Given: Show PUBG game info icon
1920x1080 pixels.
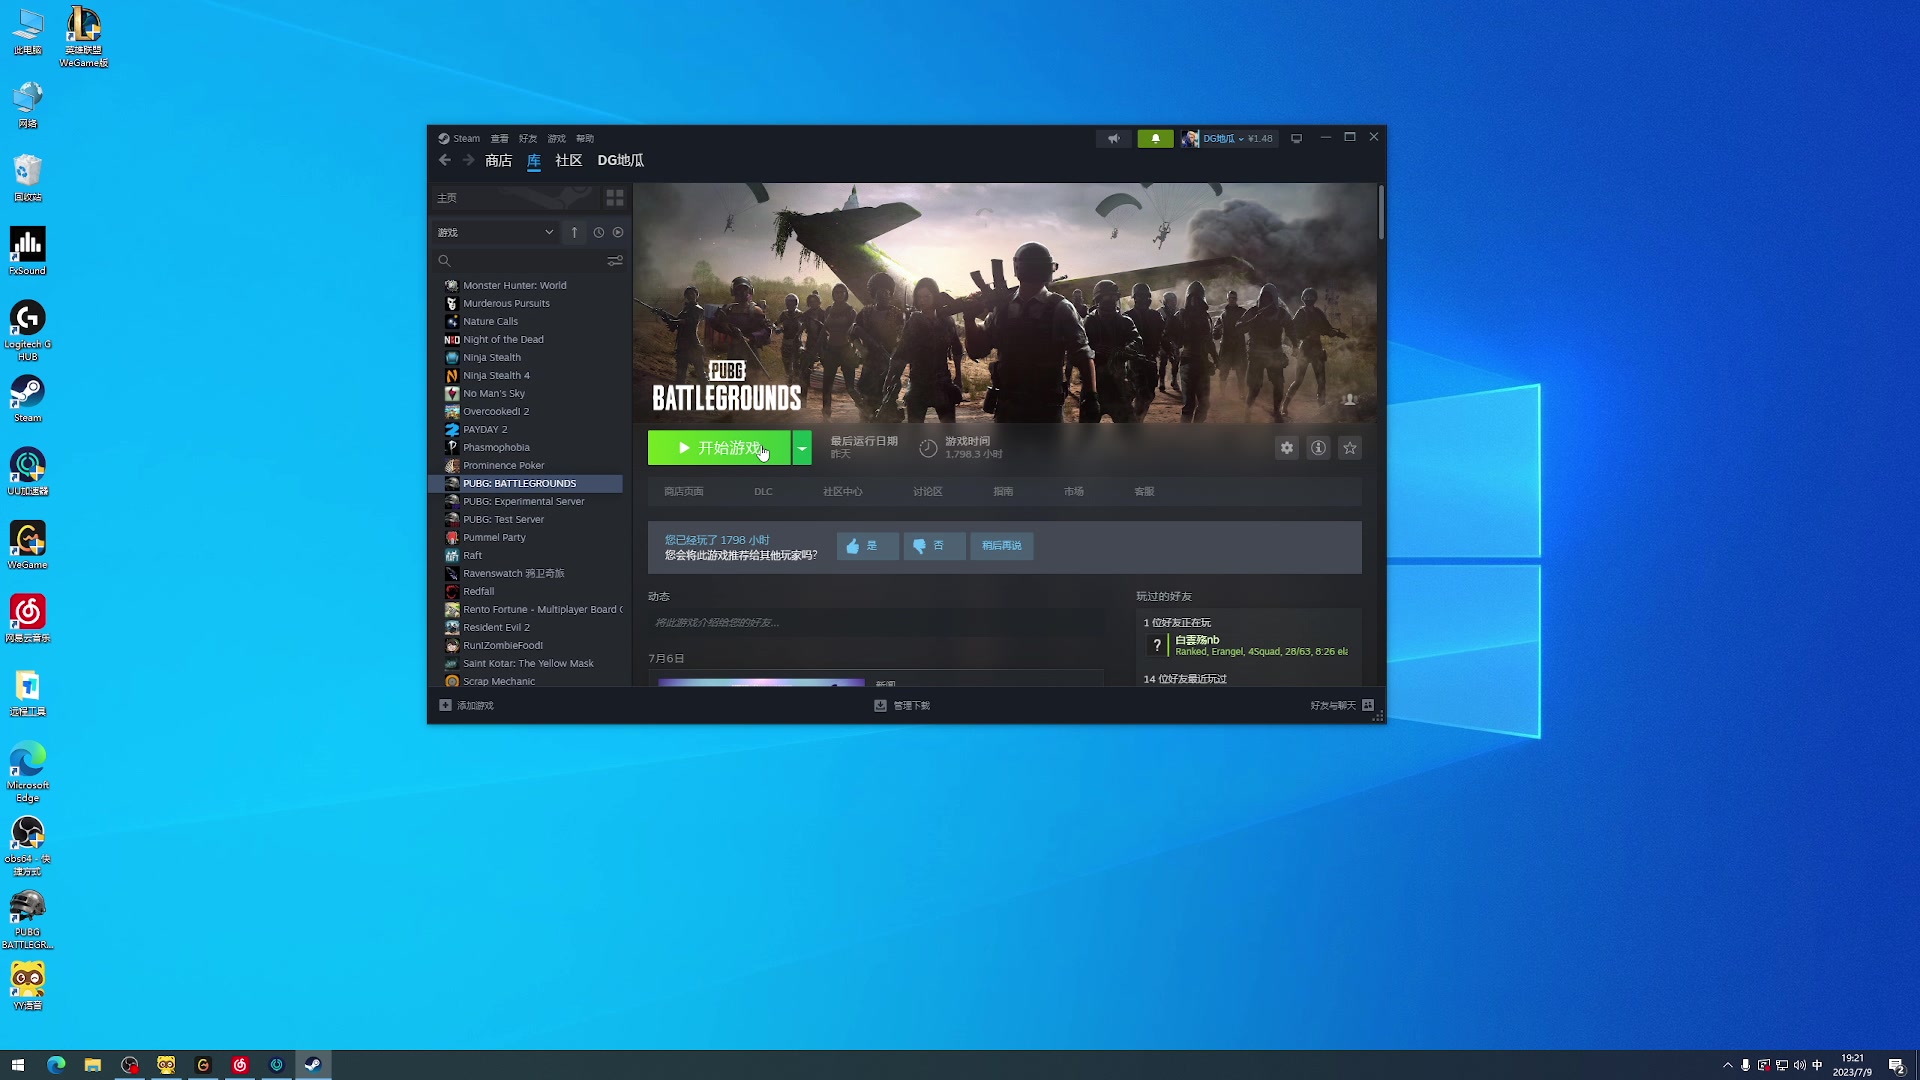Looking at the screenshot, I should click(x=1319, y=448).
